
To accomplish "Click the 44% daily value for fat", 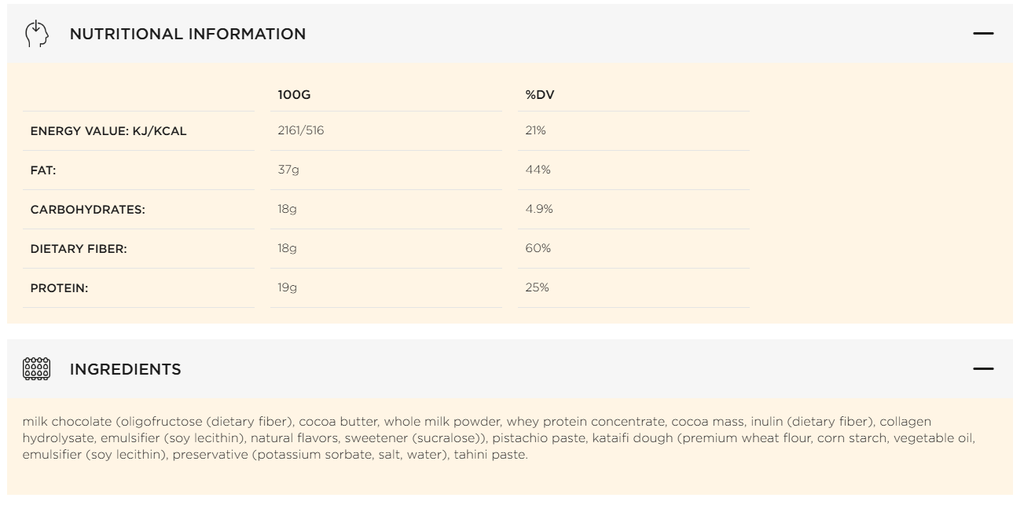I will point(538,170).
